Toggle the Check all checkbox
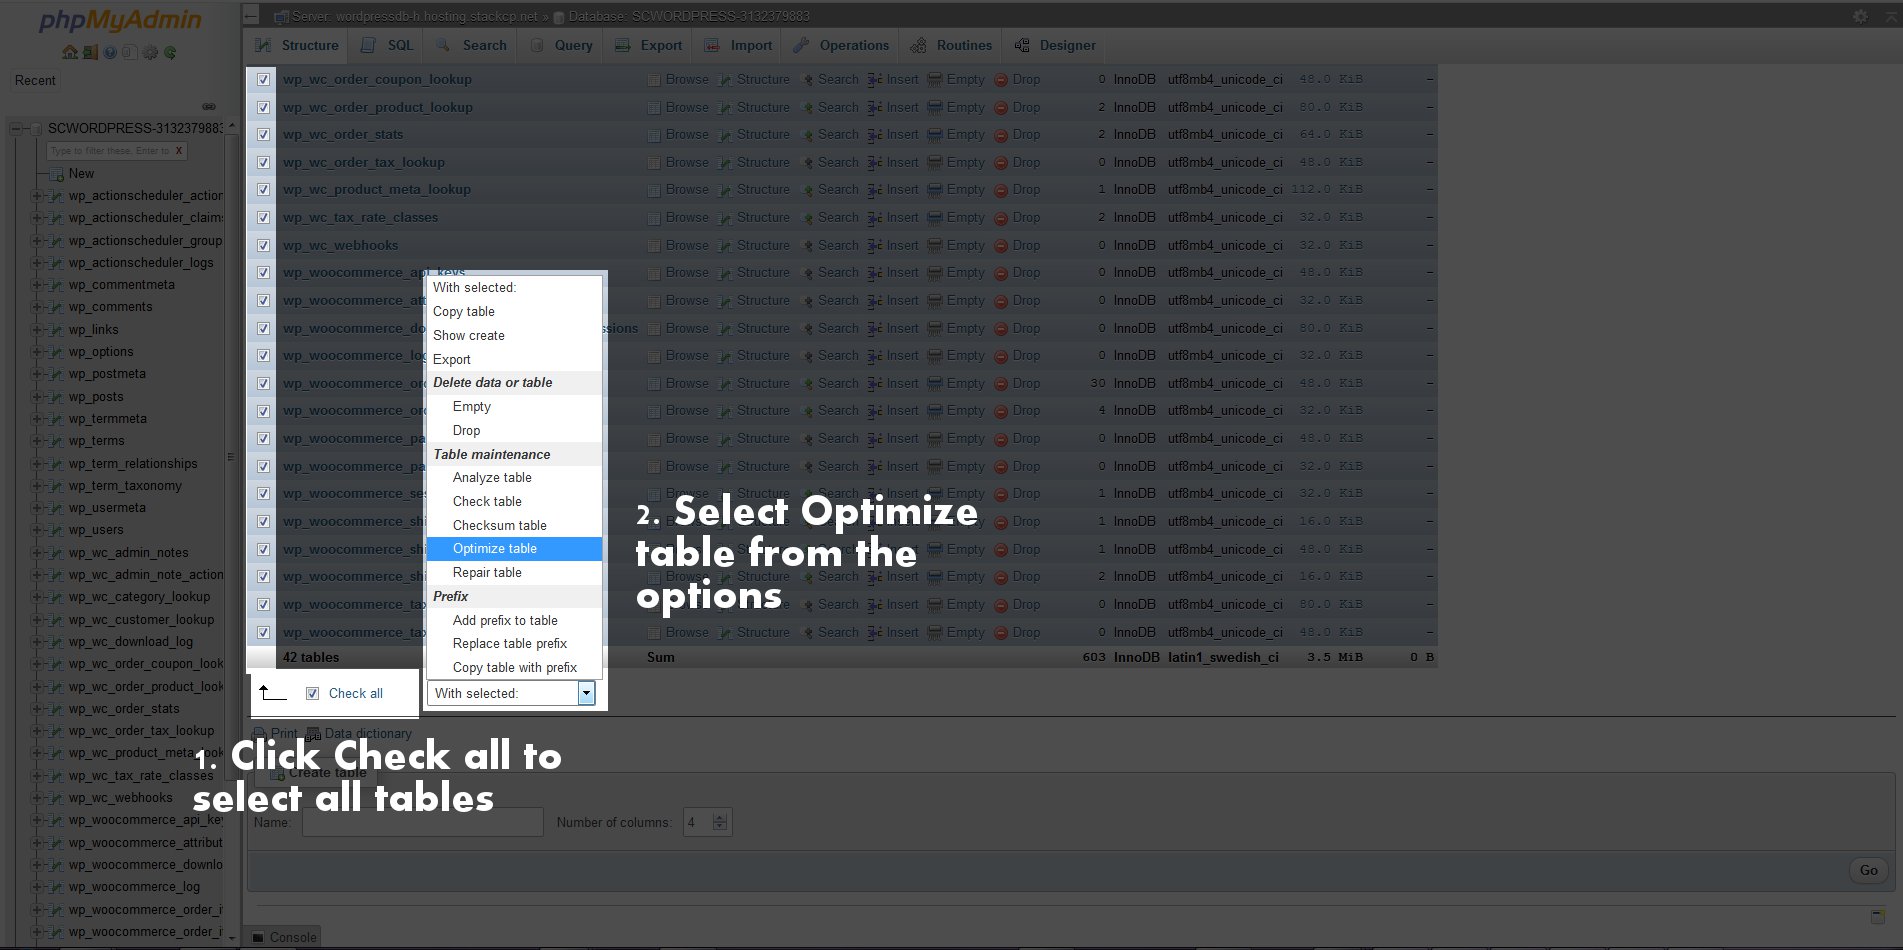Viewport: 1903px width, 950px height. [x=313, y=694]
